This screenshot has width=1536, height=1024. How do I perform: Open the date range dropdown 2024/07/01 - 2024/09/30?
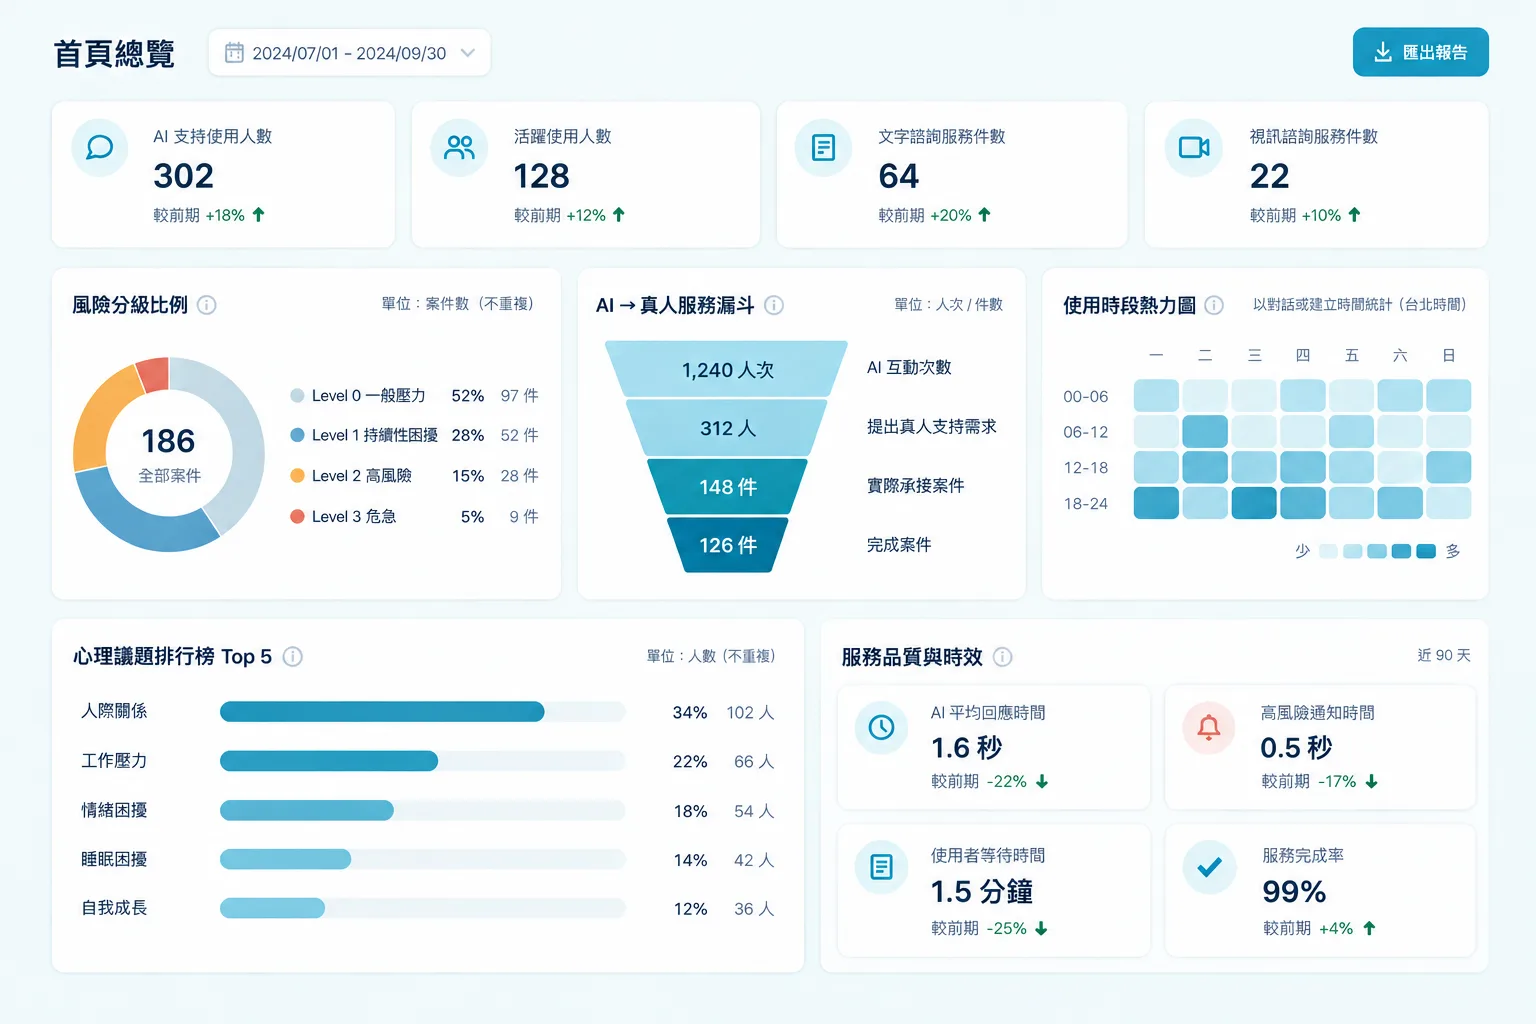pos(349,53)
